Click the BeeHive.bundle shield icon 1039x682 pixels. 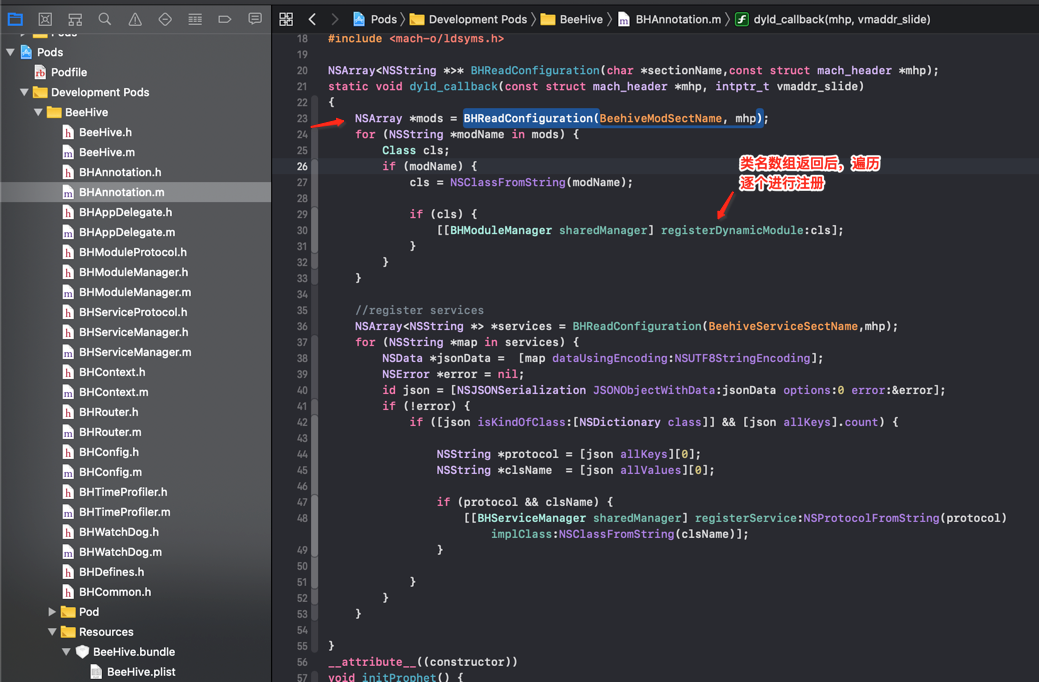[x=82, y=652]
